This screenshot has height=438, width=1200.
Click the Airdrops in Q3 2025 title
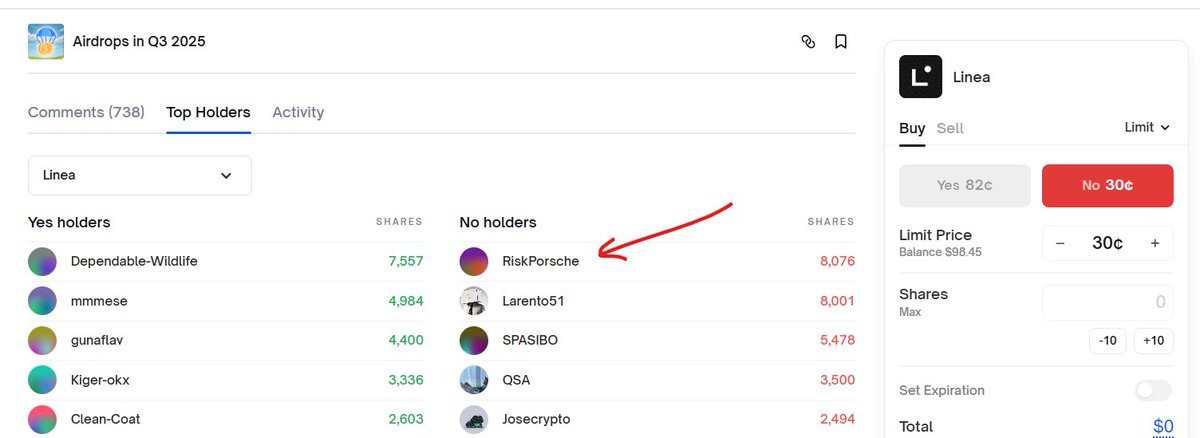(139, 42)
